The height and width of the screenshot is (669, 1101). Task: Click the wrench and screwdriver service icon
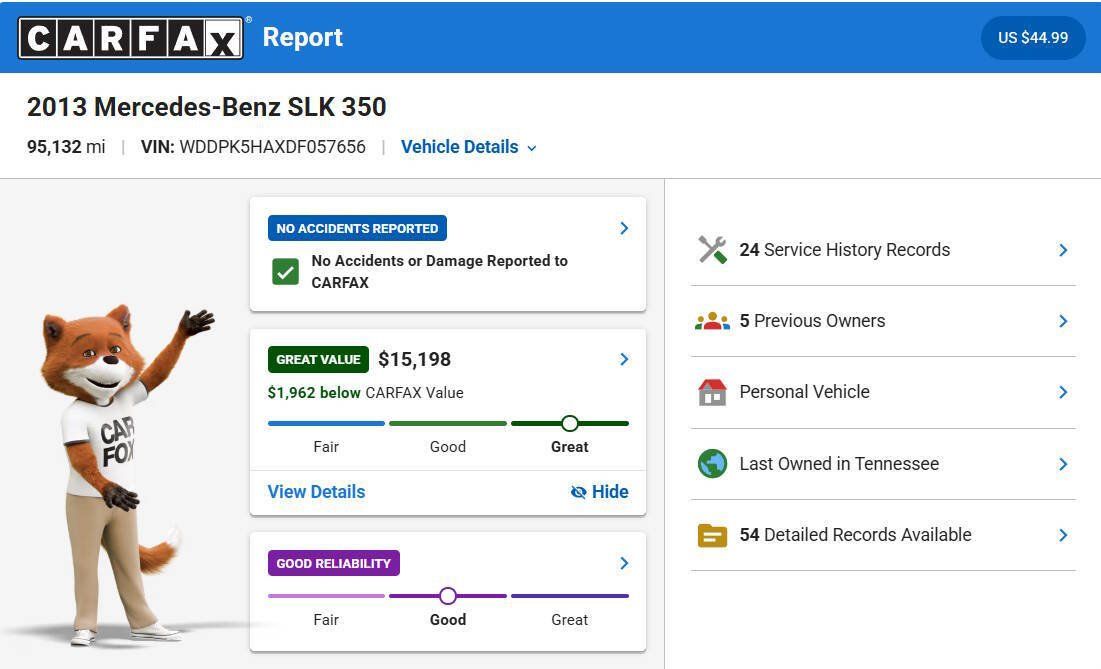coord(712,250)
